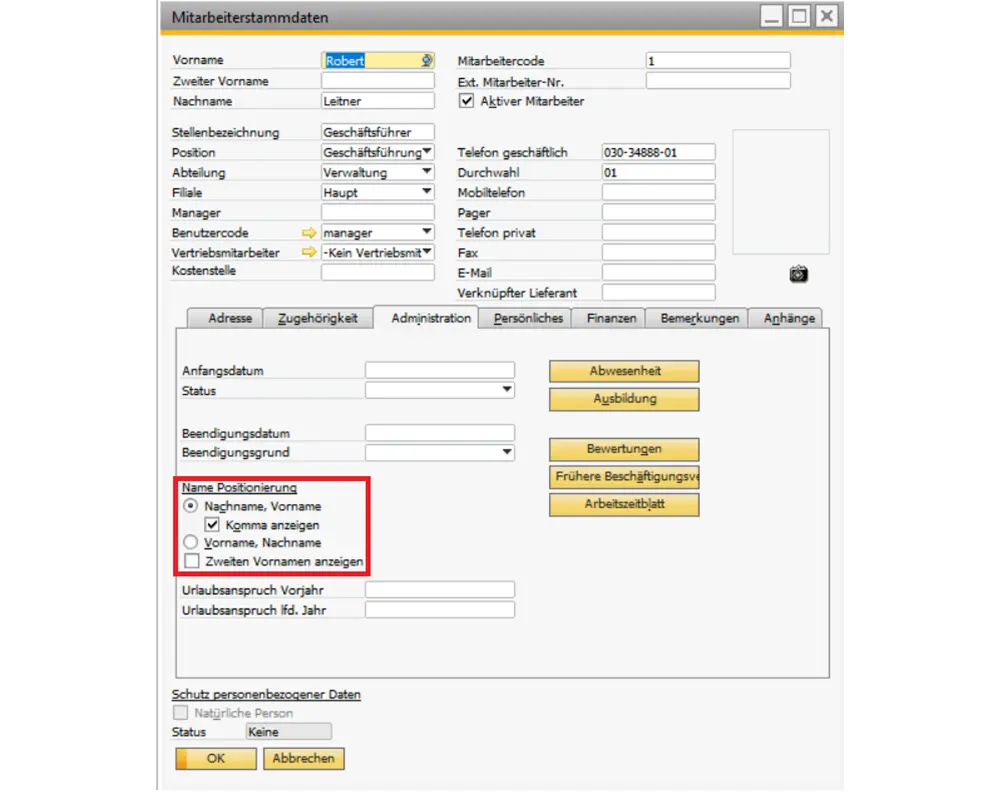This screenshot has width=1000, height=794.
Task: Click the Verknüpfter Lieferant field
Action: point(659,293)
